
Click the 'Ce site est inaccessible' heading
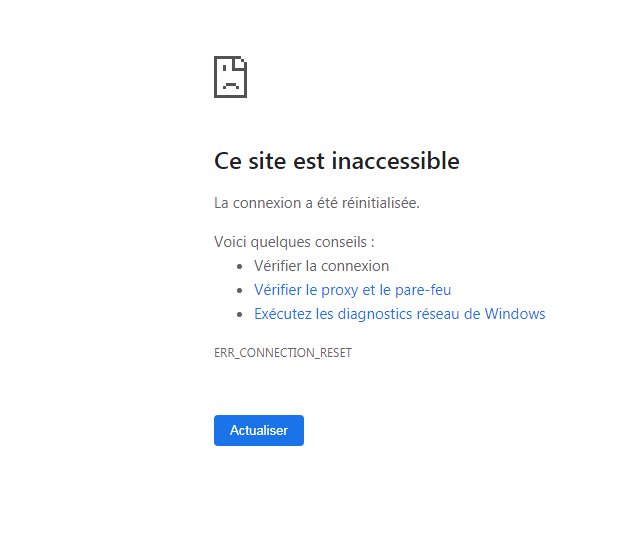337,161
